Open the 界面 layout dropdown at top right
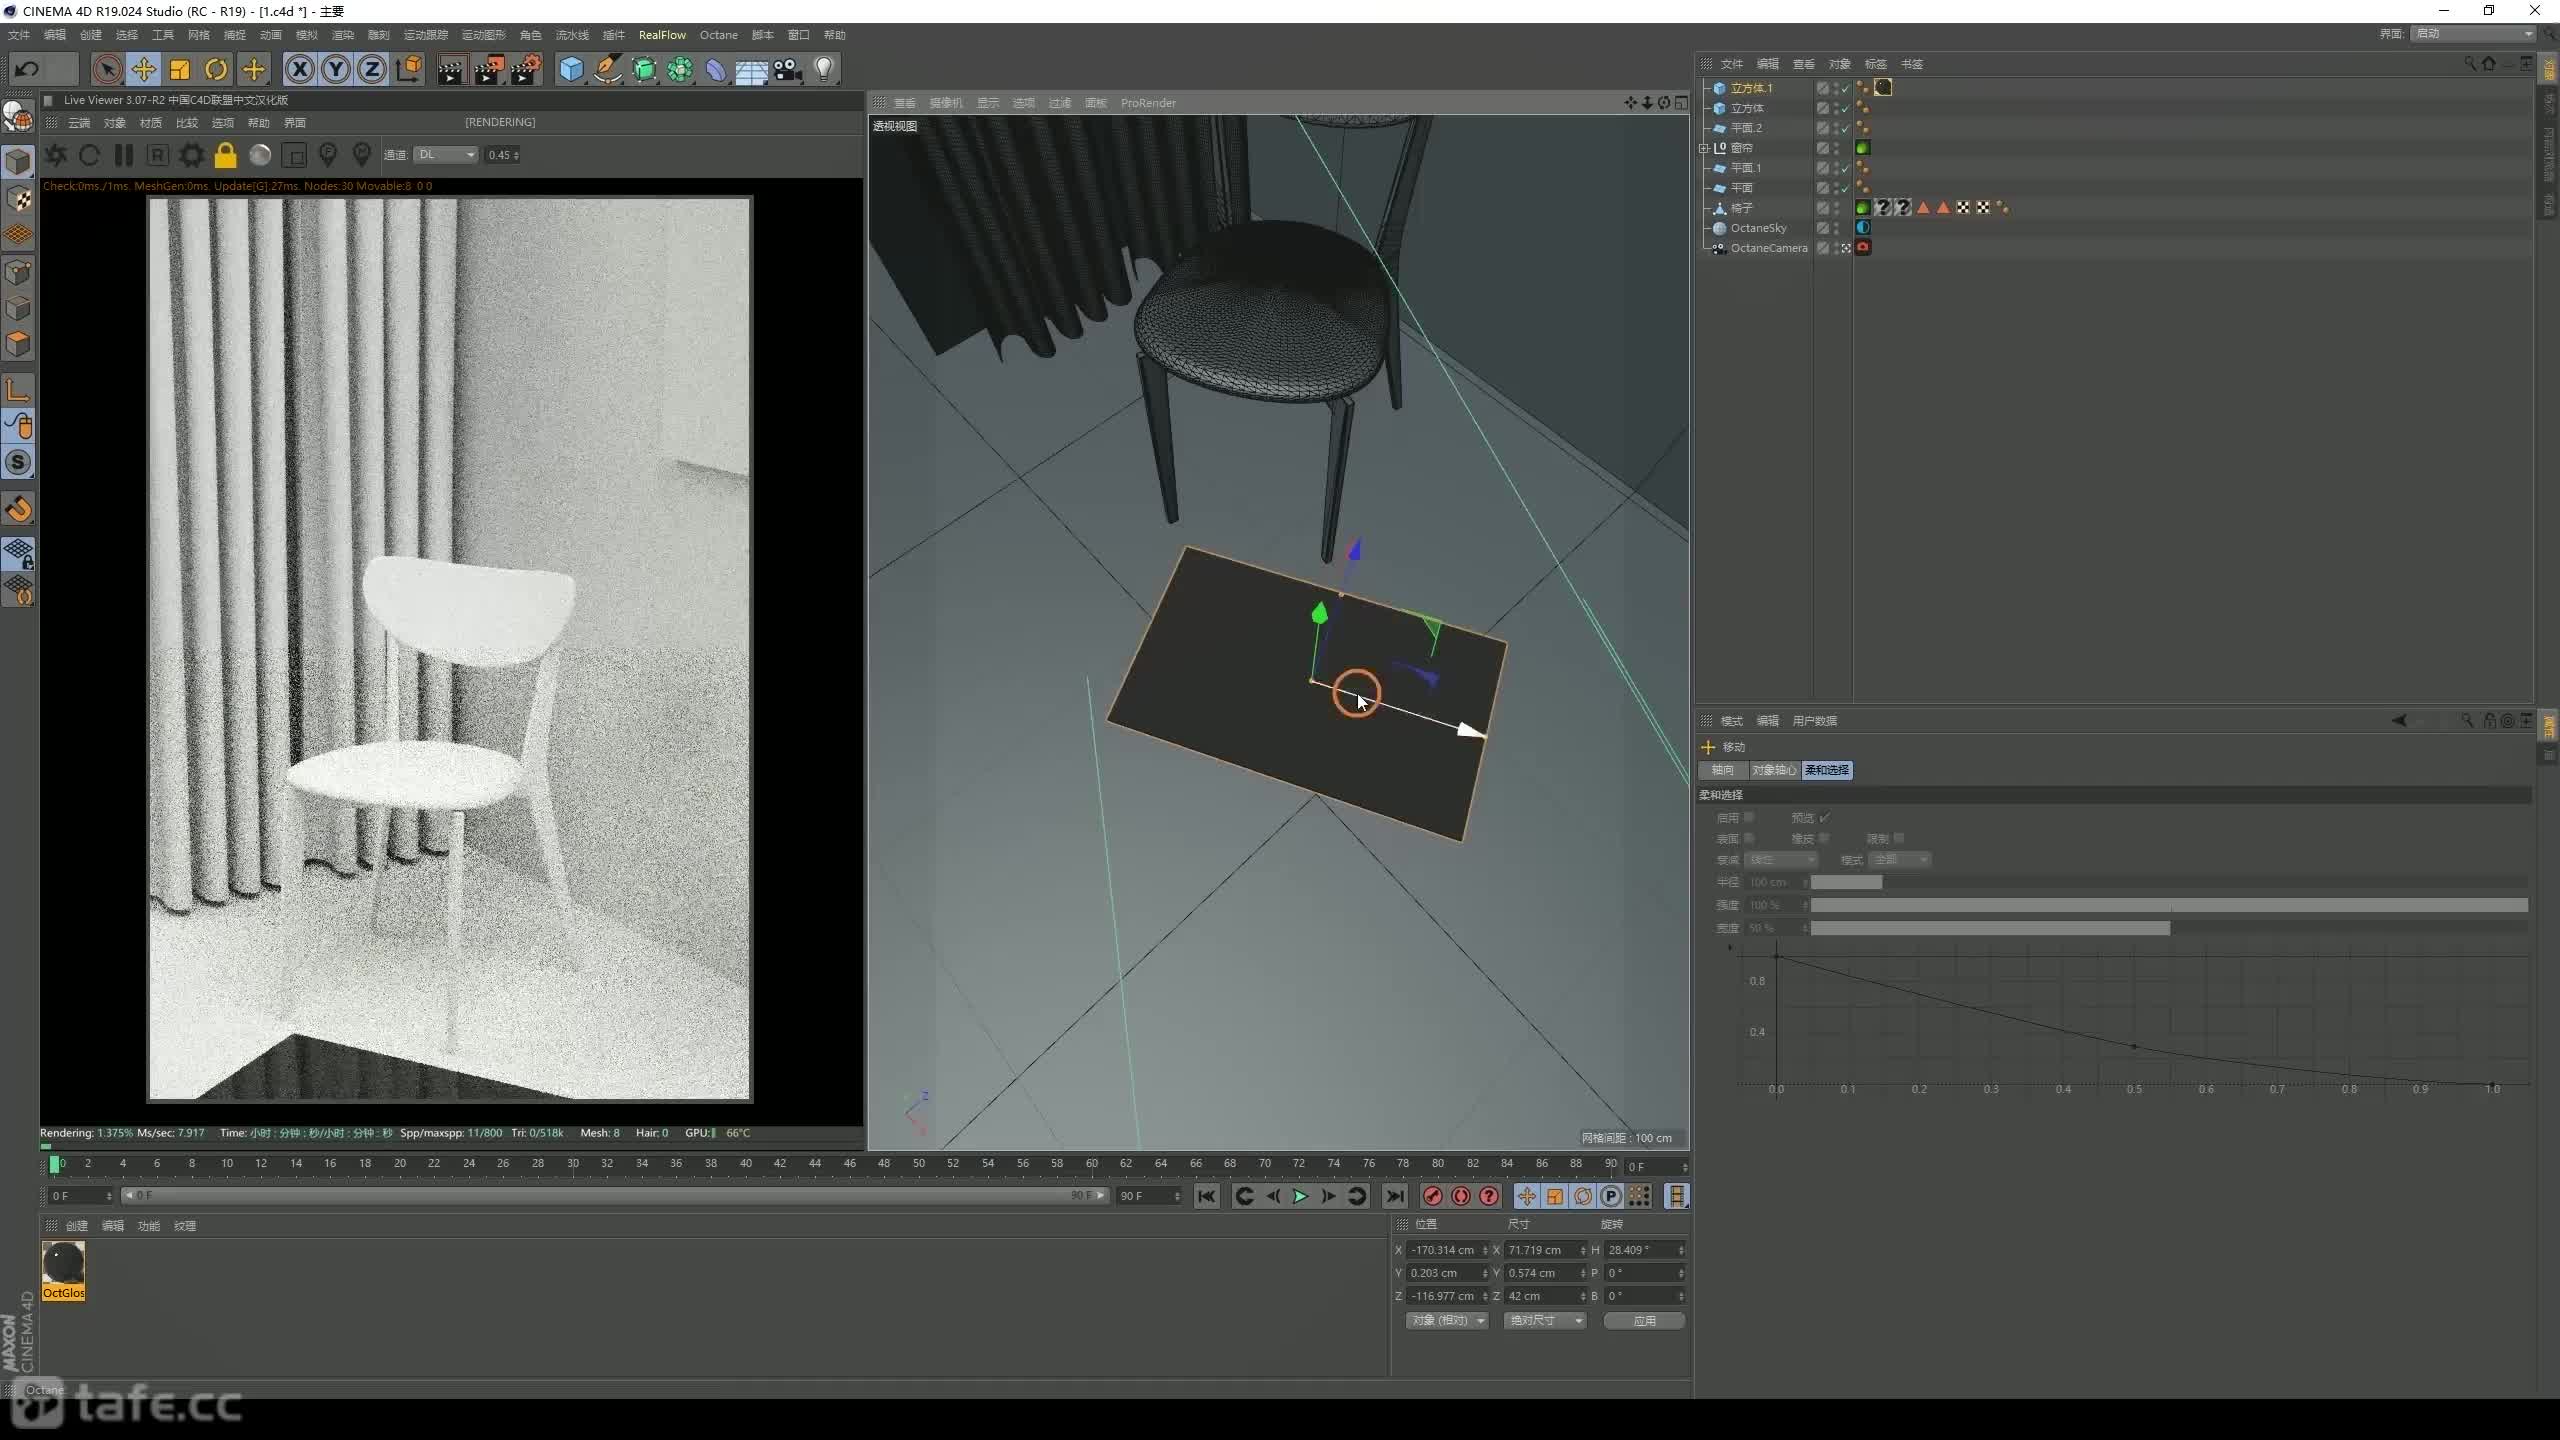The image size is (2560, 1440). pyautogui.click(x=2471, y=34)
